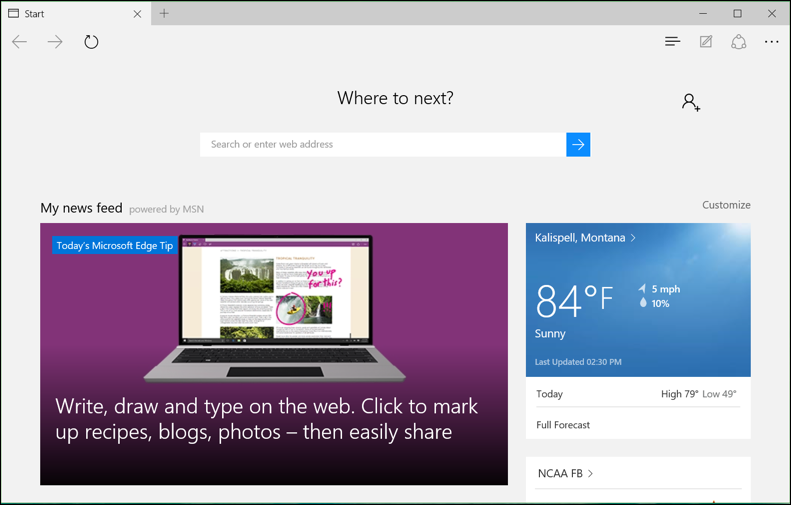Screen dimensions: 791x505
Task: Click the laptop tip image
Action: pos(274,308)
